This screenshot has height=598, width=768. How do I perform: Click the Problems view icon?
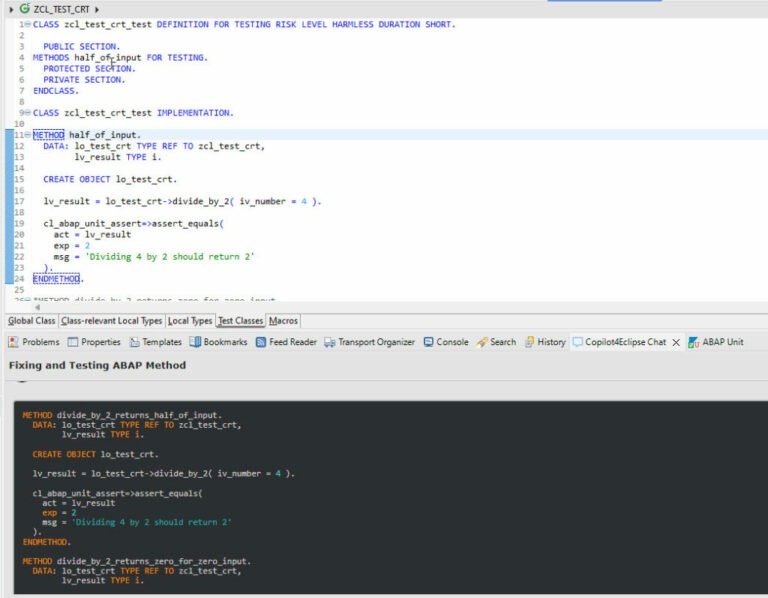pyautogui.click(x=13, y=342)
